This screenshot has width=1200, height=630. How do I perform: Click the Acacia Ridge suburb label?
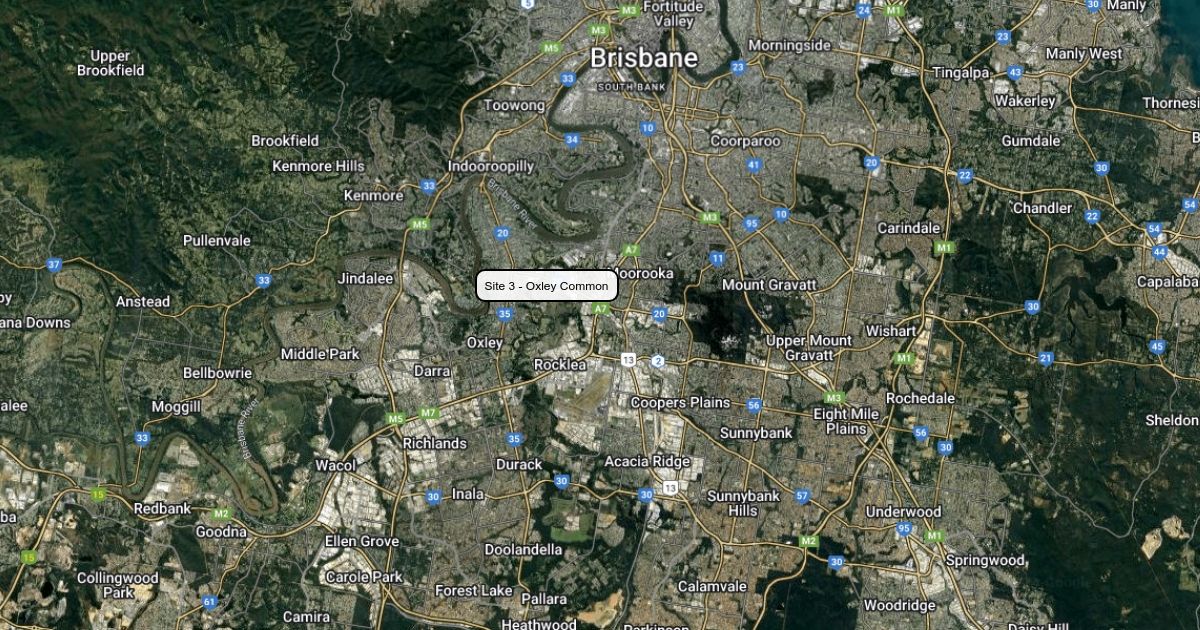[x=647, y=461]
